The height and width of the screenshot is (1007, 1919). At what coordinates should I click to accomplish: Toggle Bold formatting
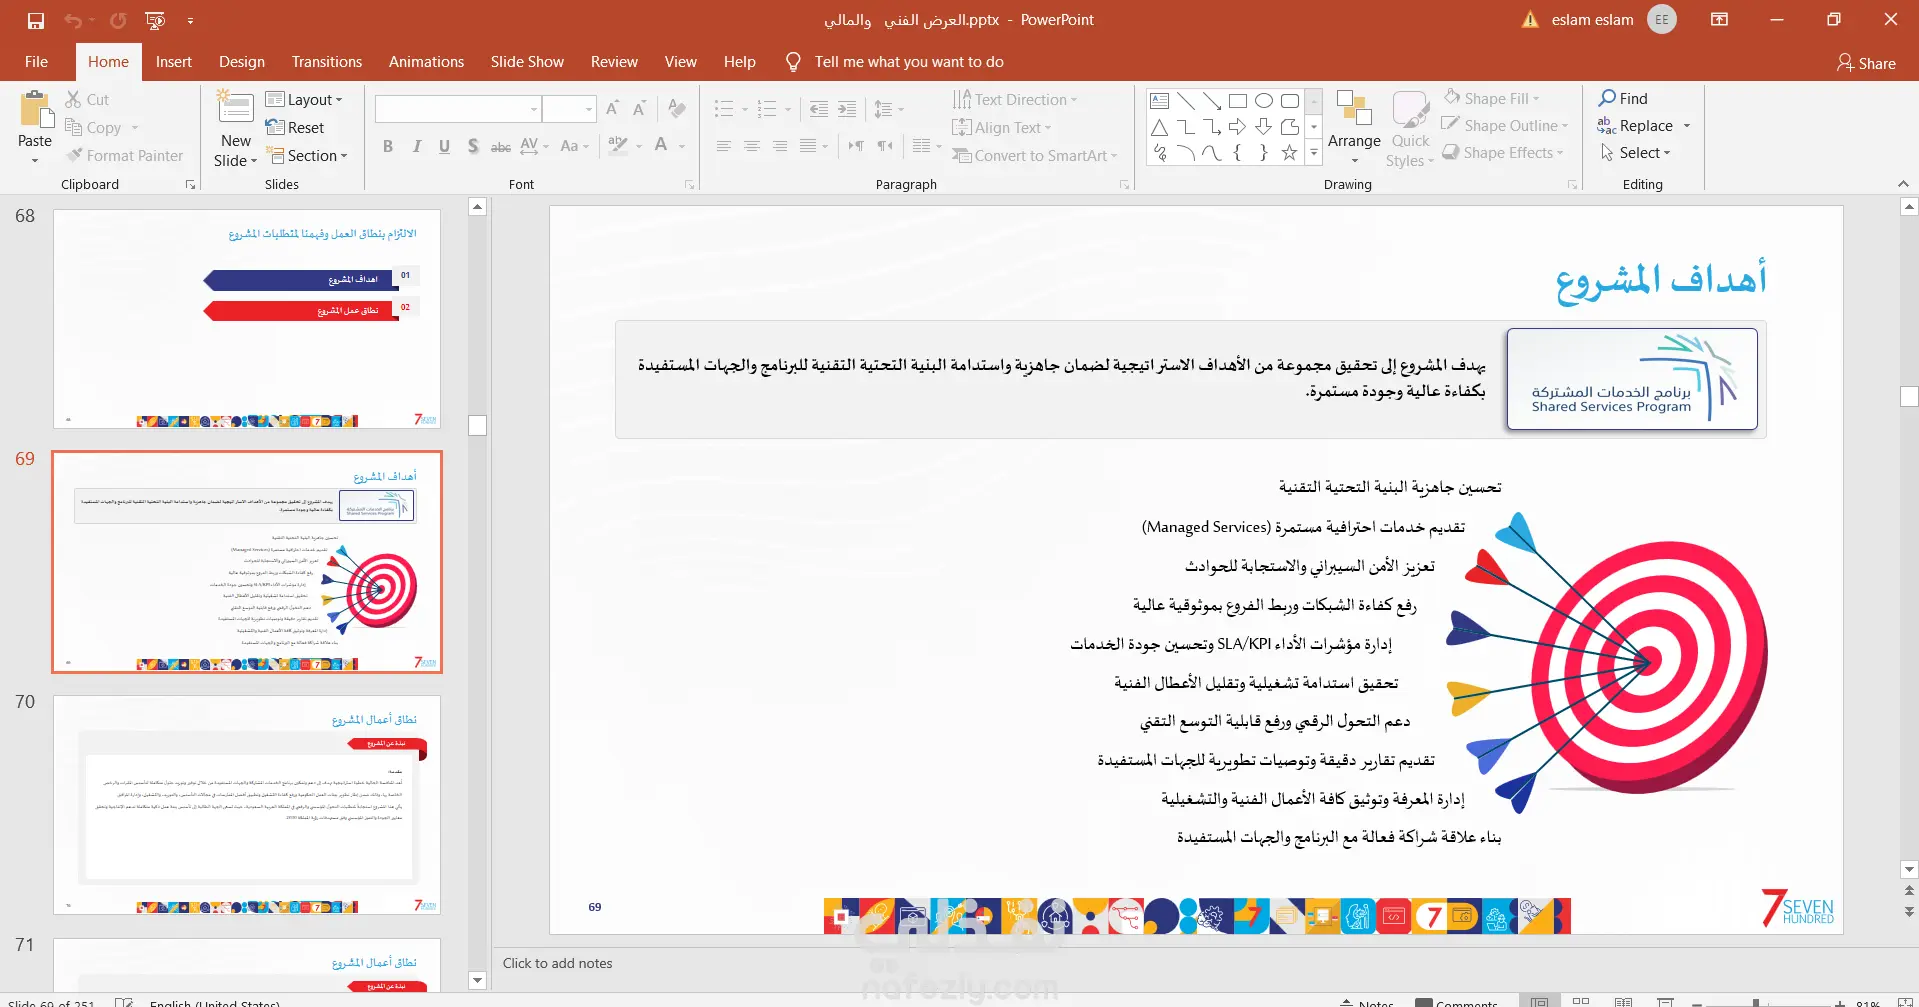(388, 146)
